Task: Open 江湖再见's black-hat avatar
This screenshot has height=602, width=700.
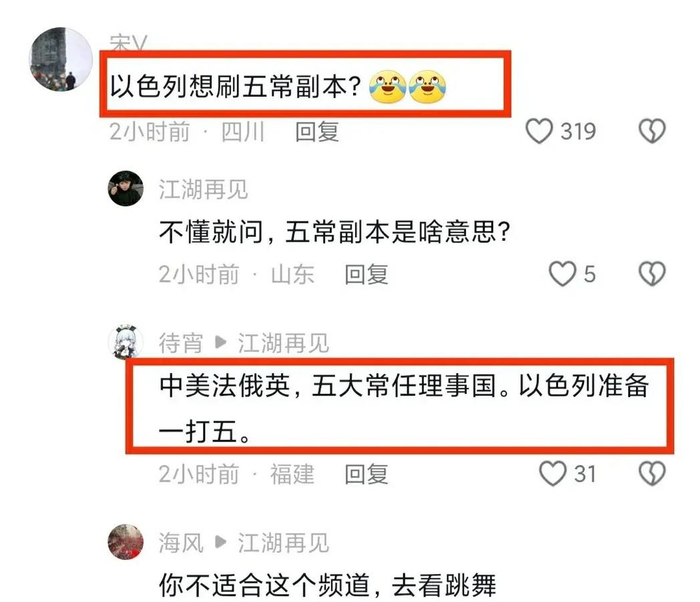Action: [125, 188]
